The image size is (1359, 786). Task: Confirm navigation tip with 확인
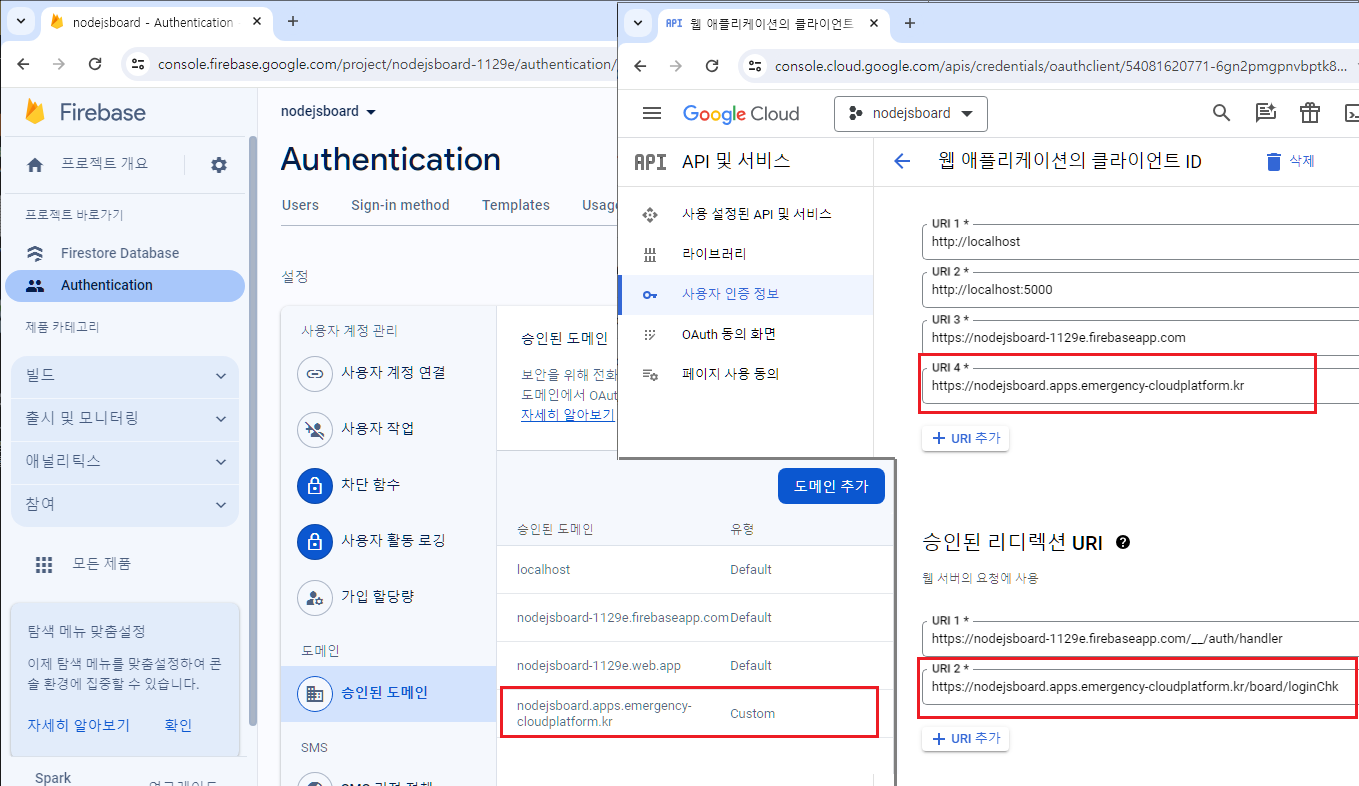(178, 725)
